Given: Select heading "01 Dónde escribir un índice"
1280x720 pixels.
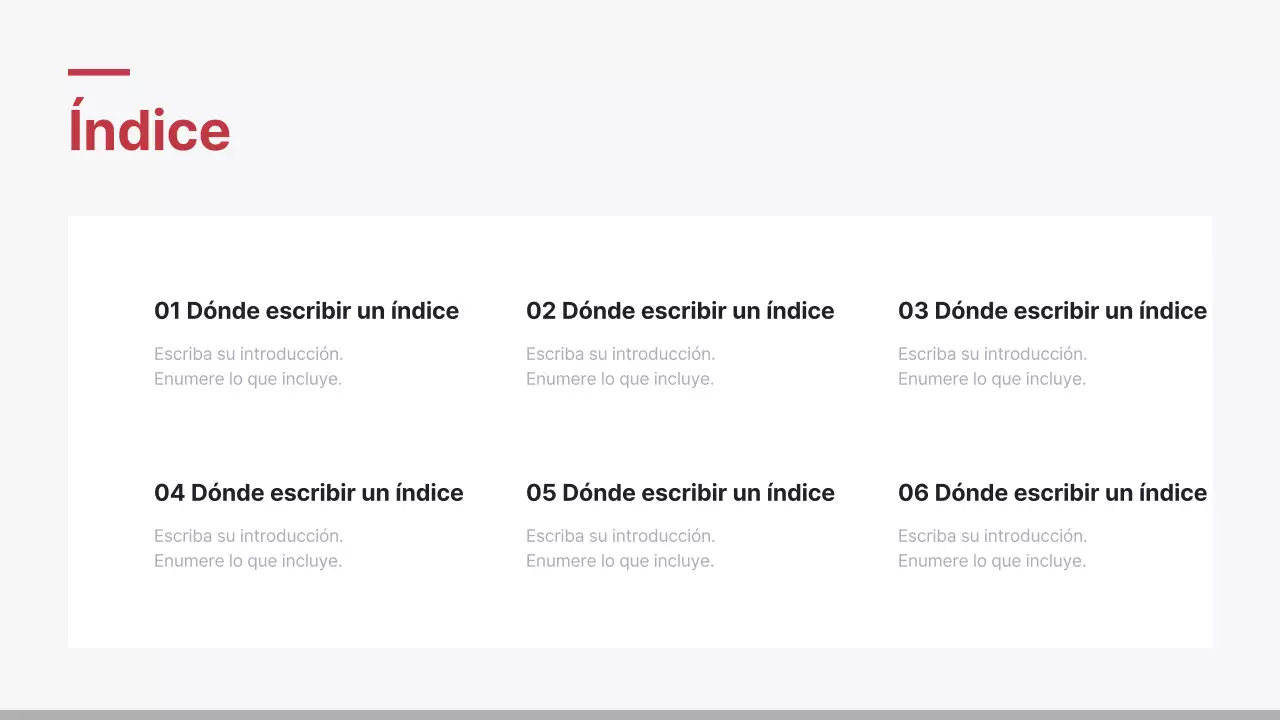Looking at the screenshot, I should click(x=306, y=311).
